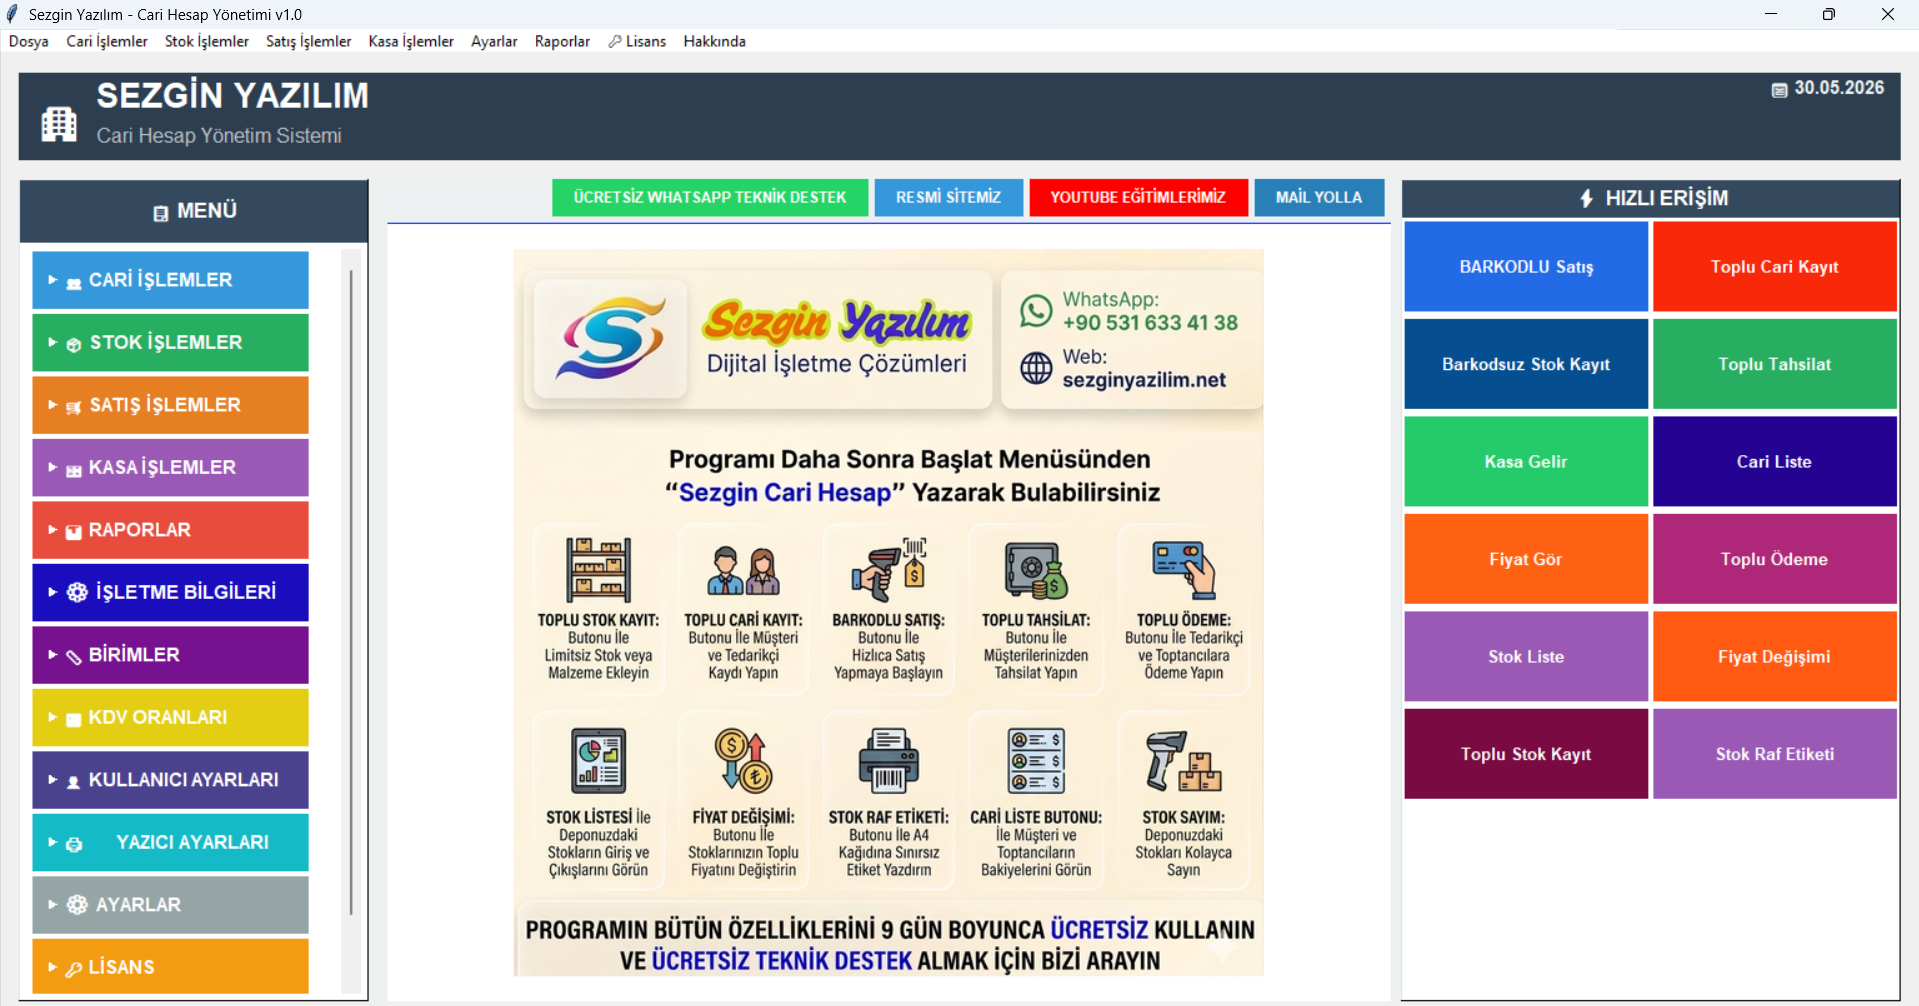This screenshot has height=1006, width=1919.
Task: Click the Toplu Stok Kayıt shelf illustration
Action: point(598,570)
